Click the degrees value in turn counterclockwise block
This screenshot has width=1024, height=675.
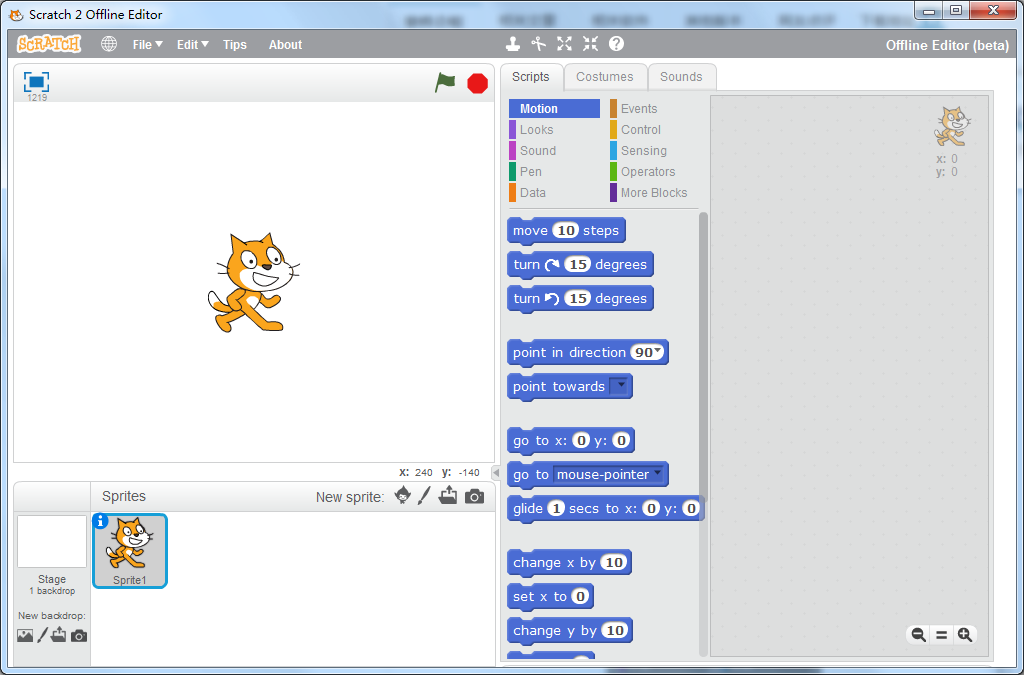(577, 298)
